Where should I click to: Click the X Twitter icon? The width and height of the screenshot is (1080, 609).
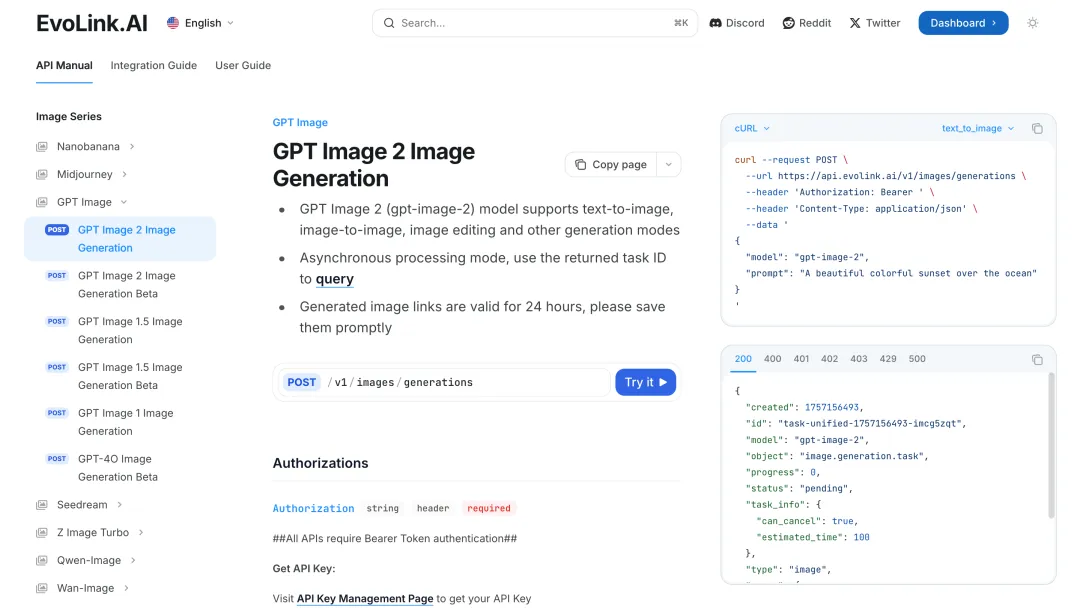click(x=855, y=23)
